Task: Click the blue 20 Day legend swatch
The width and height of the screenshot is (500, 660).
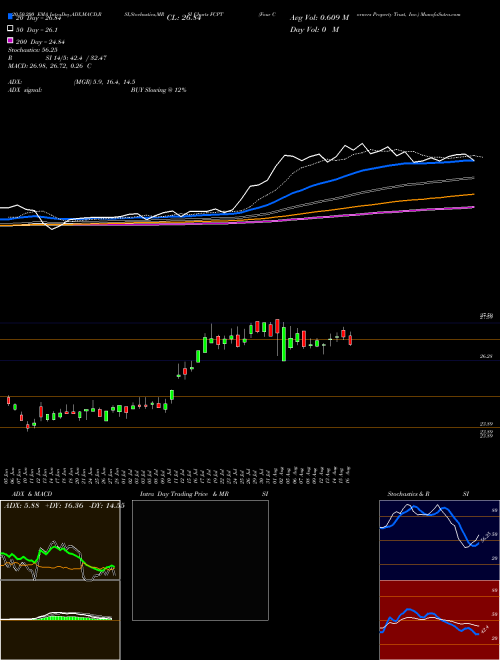Action: (x=10, y=17)
